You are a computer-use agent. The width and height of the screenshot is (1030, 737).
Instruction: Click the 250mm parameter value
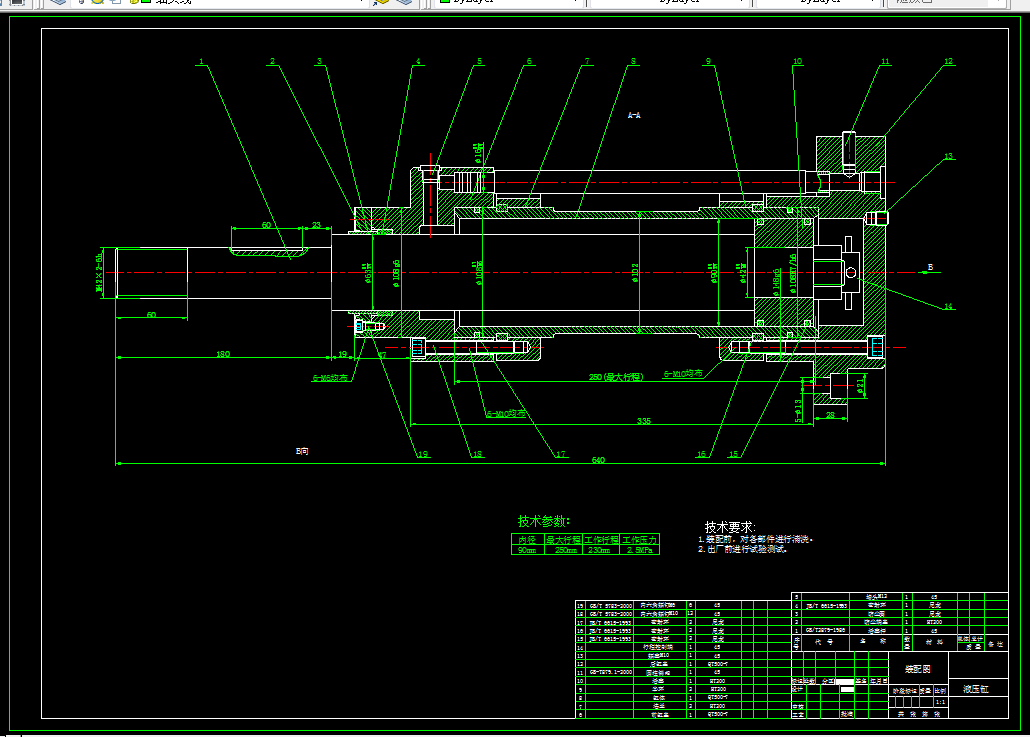565,550
